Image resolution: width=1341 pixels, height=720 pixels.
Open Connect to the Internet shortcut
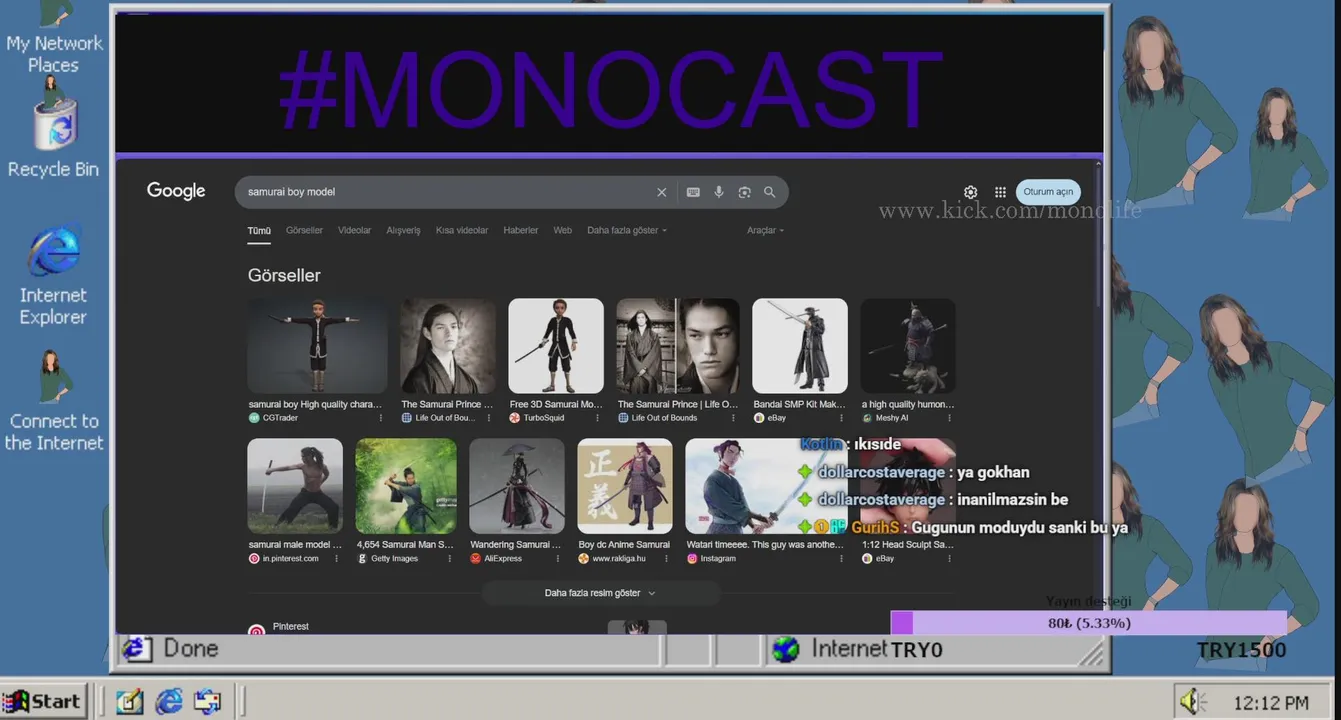53,400
